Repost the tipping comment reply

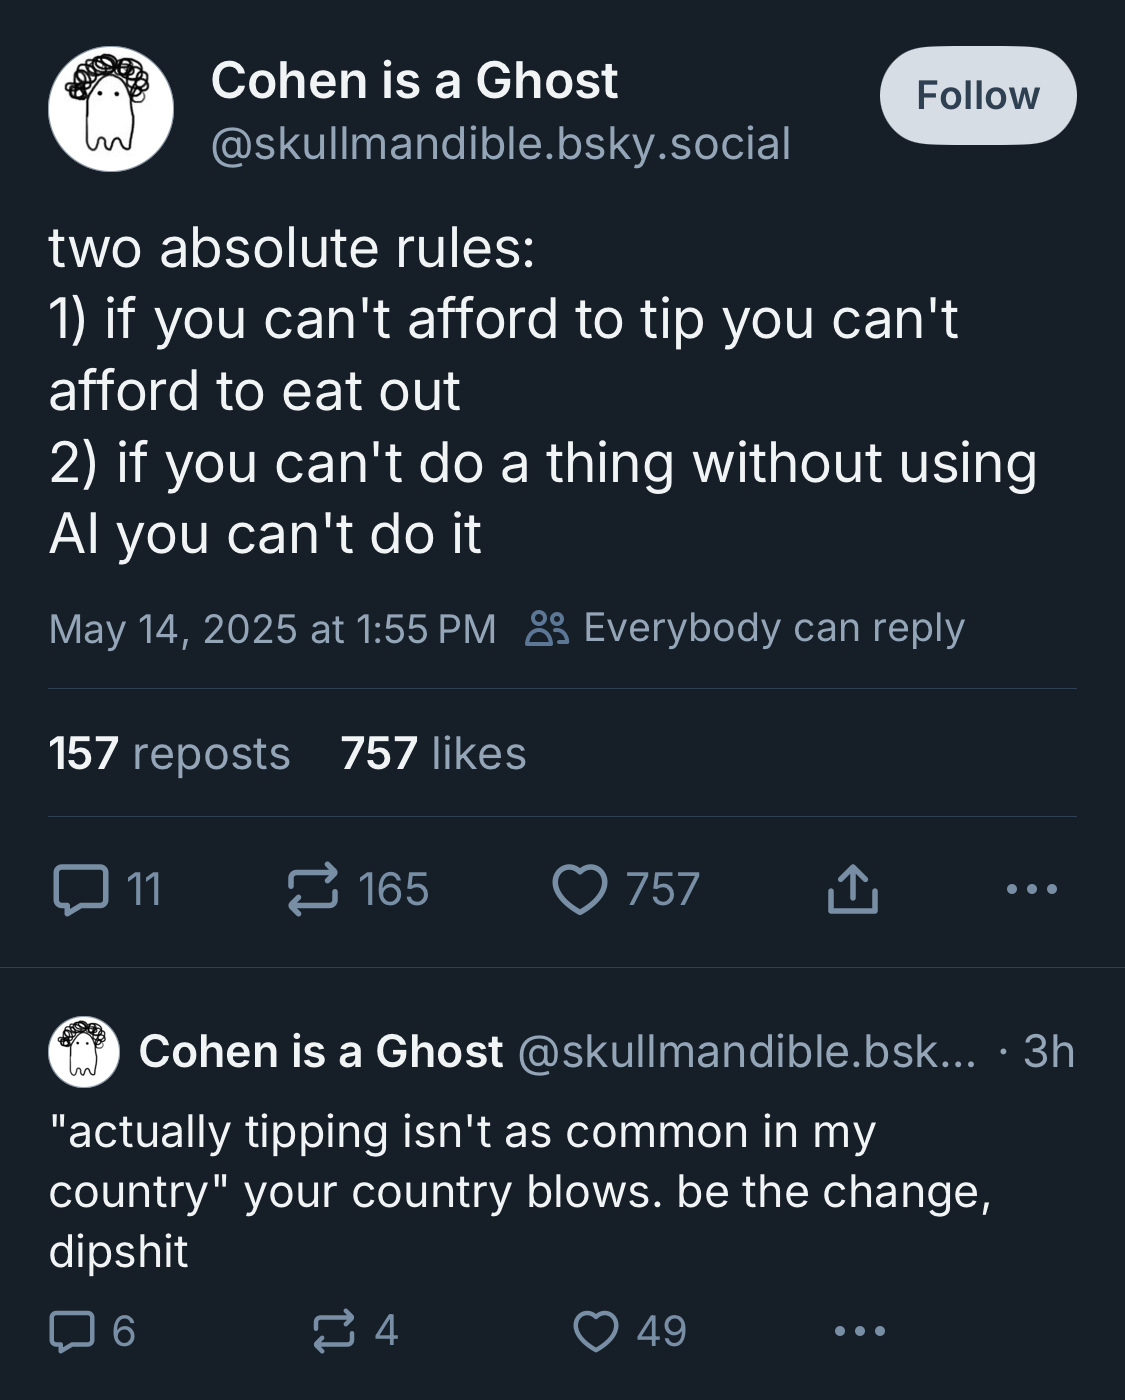333,1331
